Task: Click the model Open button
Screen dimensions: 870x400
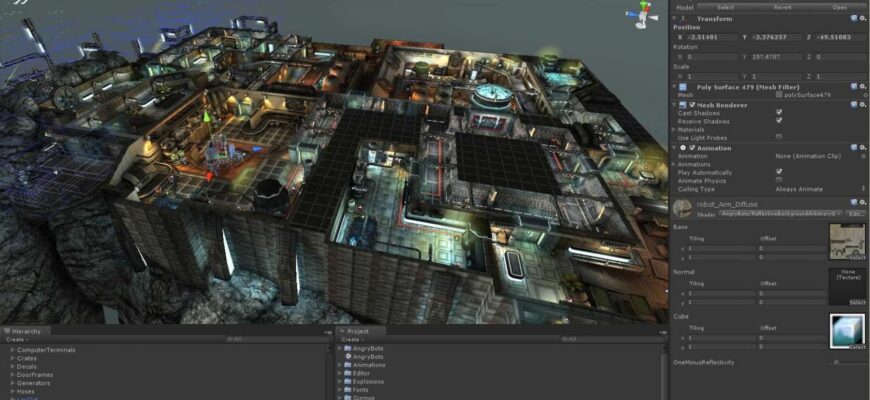Action: tap(839, 7)
